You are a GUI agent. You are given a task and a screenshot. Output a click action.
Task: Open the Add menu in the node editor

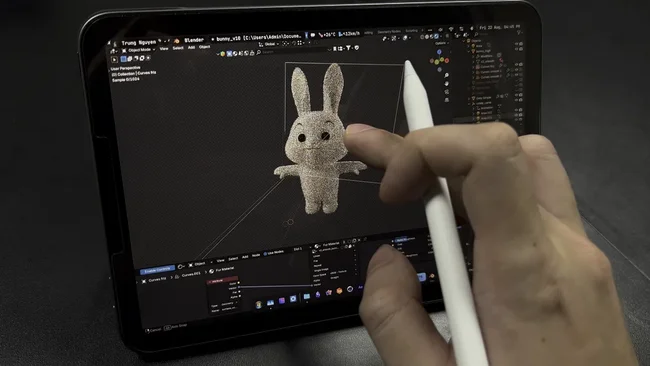[245, 257]
